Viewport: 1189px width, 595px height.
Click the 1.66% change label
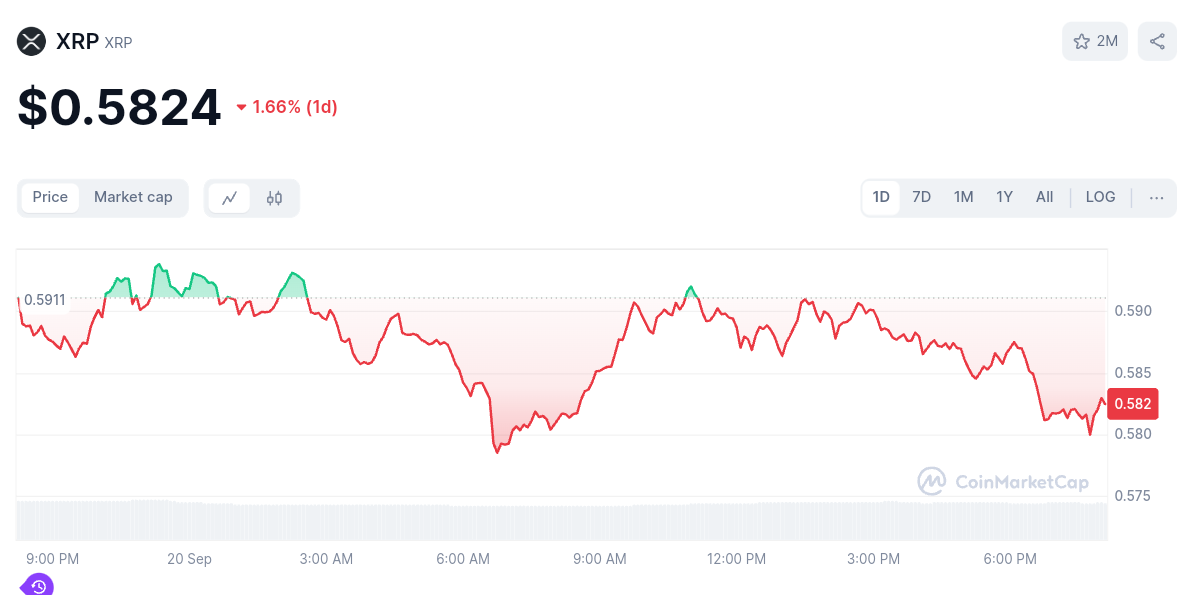(x=296, y=107)
